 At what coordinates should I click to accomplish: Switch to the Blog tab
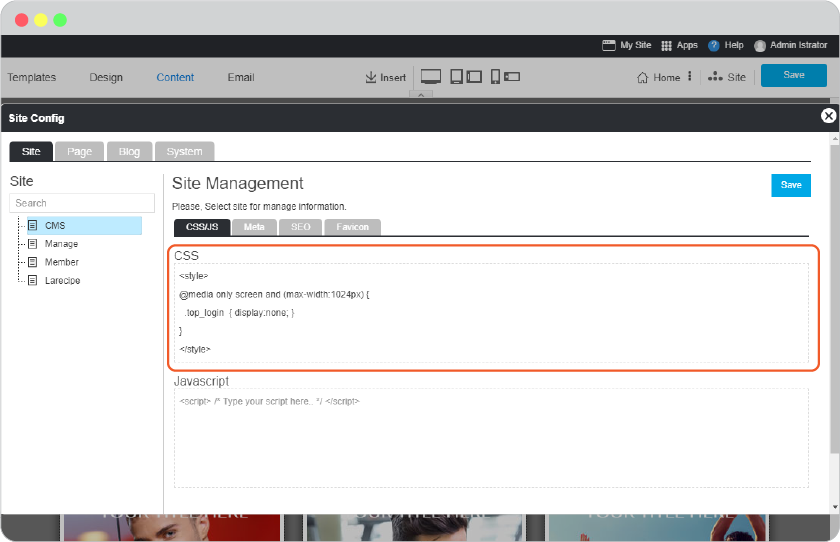coord(129,152)
